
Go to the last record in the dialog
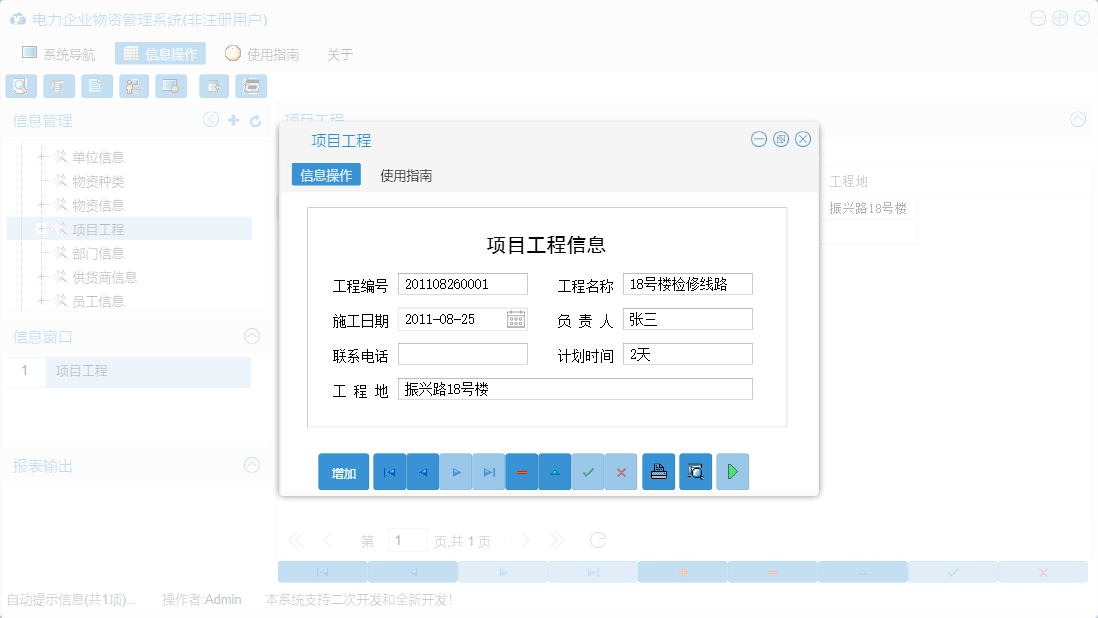[x=489, y=471]
